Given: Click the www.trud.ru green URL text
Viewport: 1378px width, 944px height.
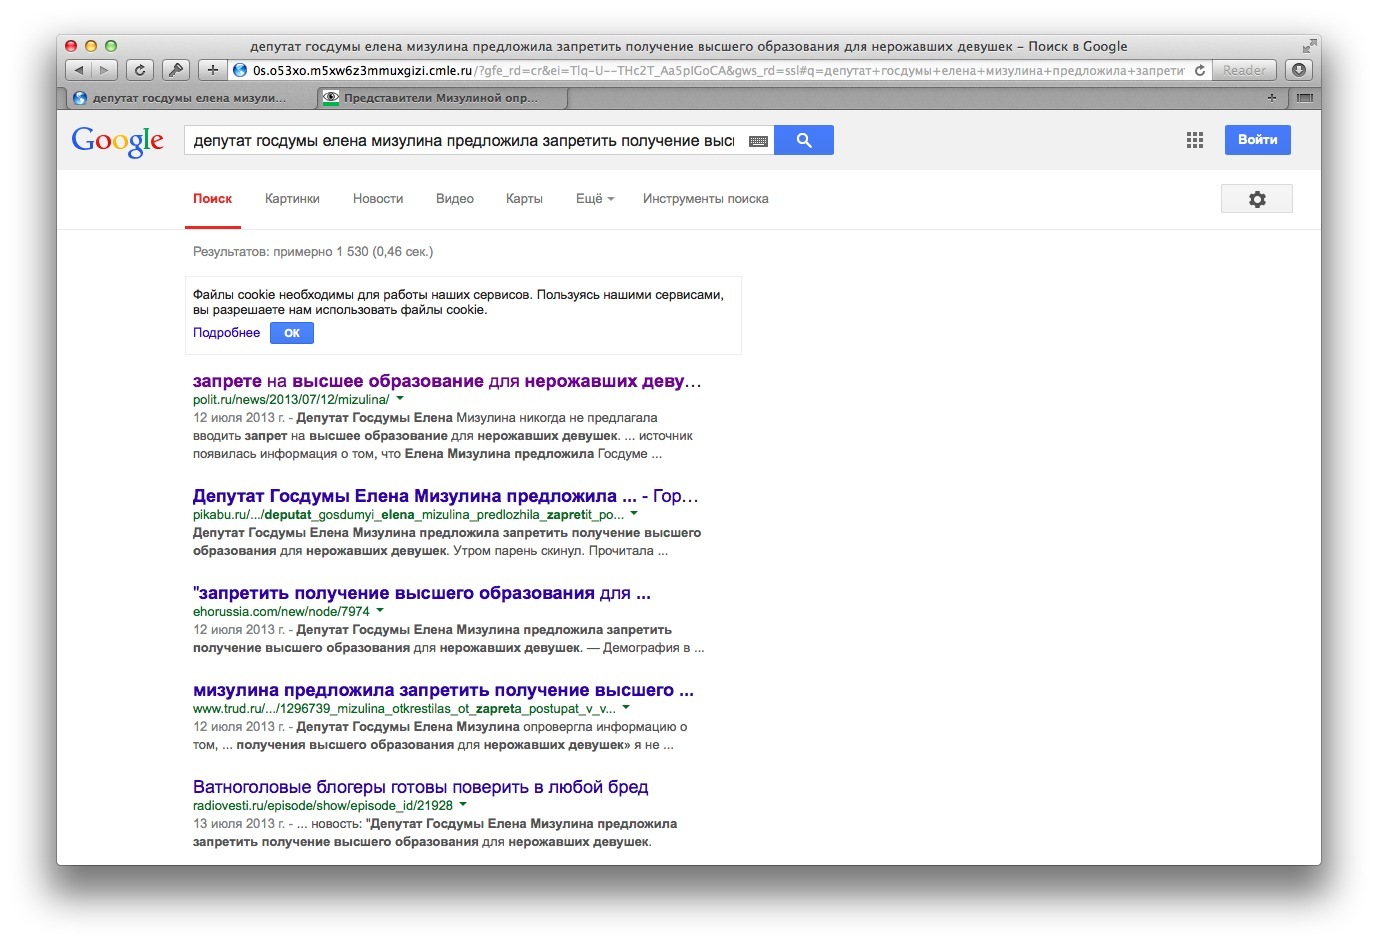Looking at the screenshot, I should point(404,709).
